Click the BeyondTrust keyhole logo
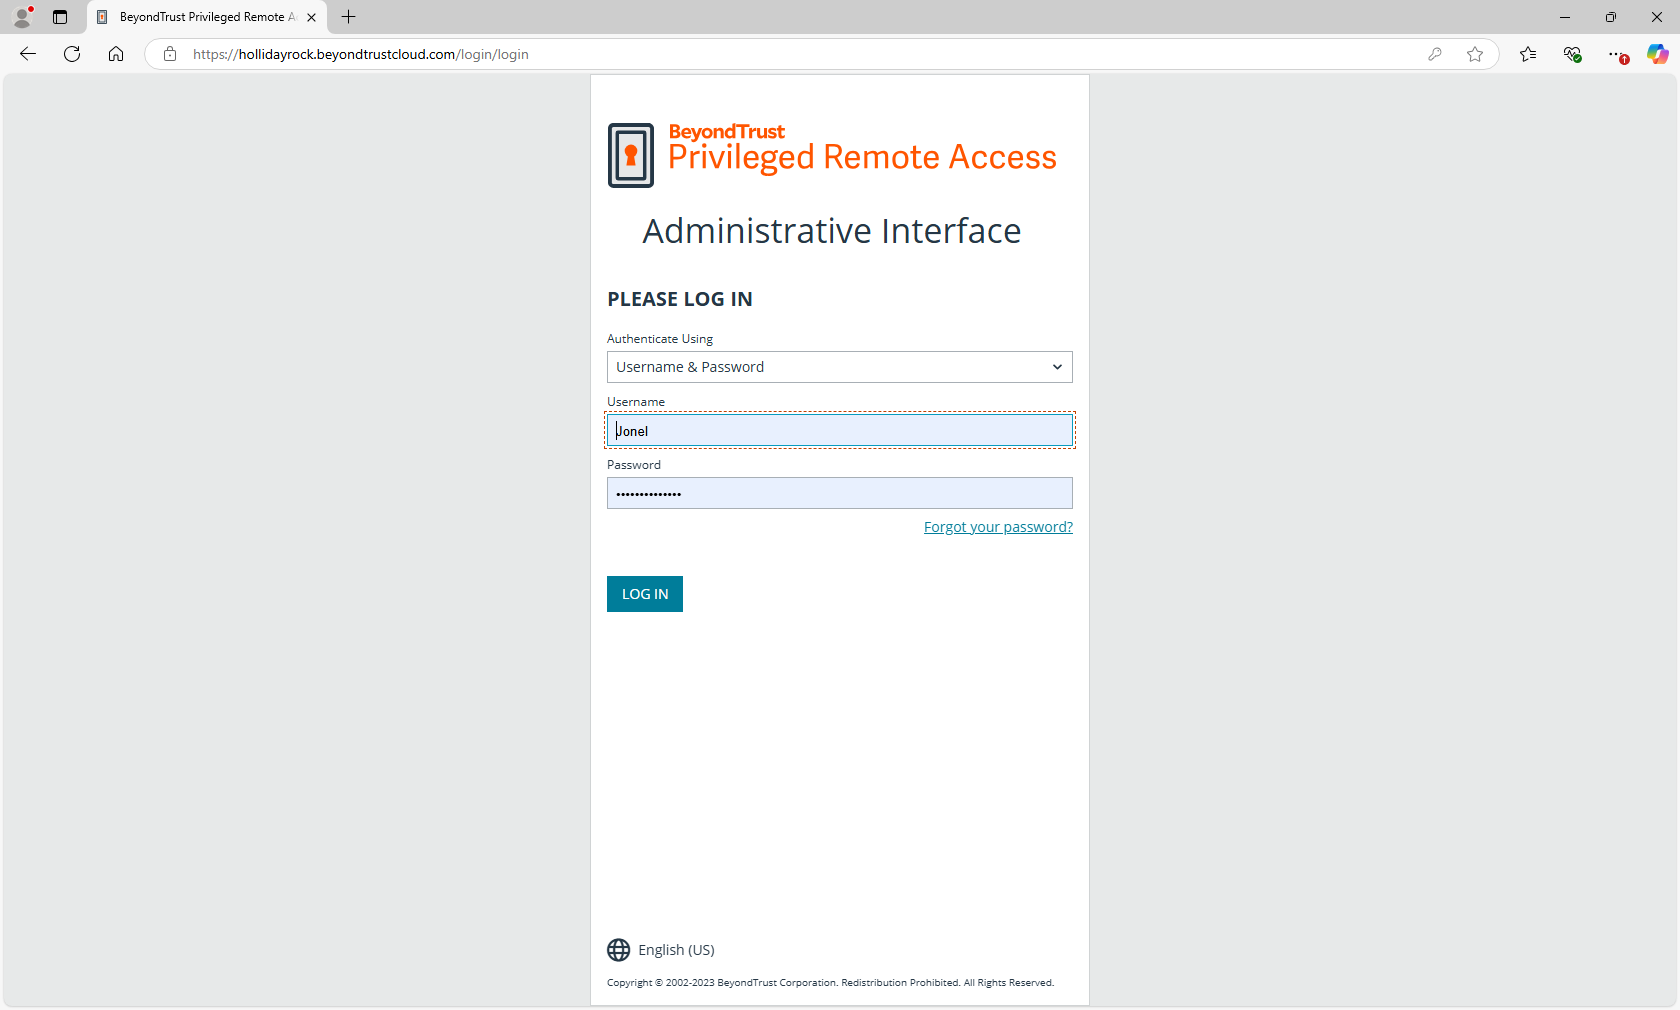 click(x=631, y=155)
